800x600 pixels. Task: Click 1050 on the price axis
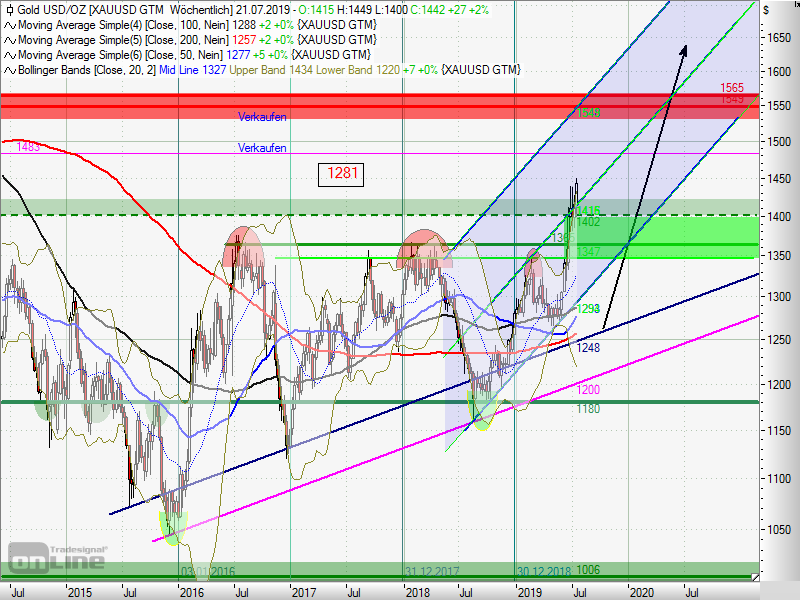pyautogui.click(x=778, y=530)
